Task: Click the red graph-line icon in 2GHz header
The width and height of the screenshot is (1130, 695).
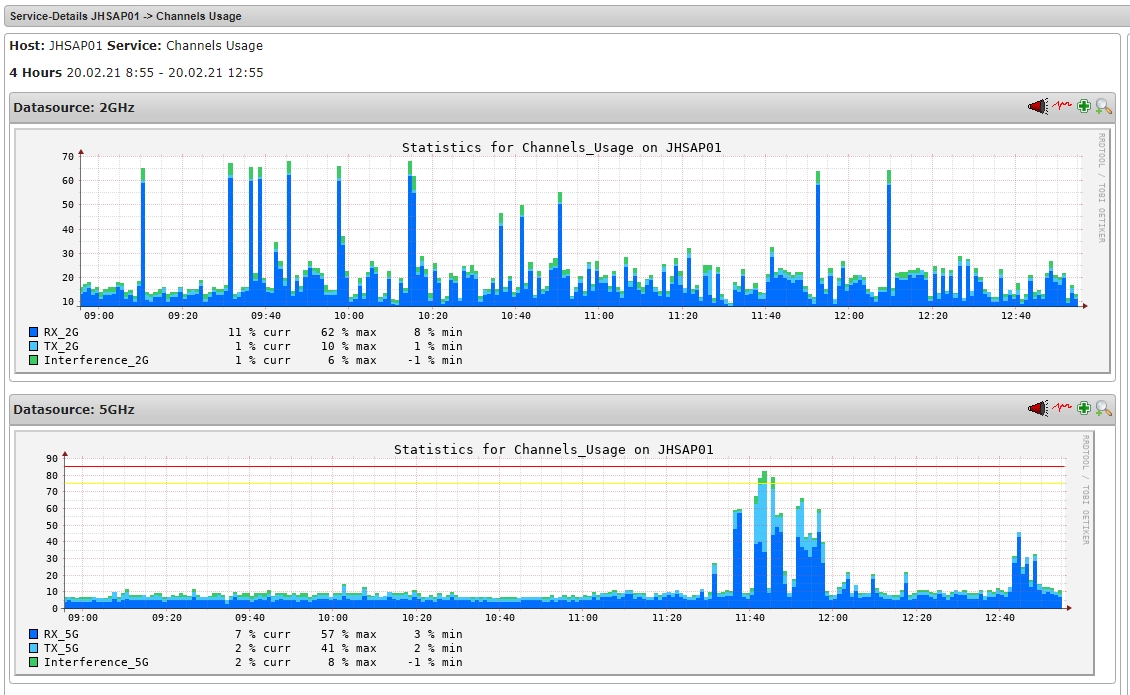Action: 1061,107
